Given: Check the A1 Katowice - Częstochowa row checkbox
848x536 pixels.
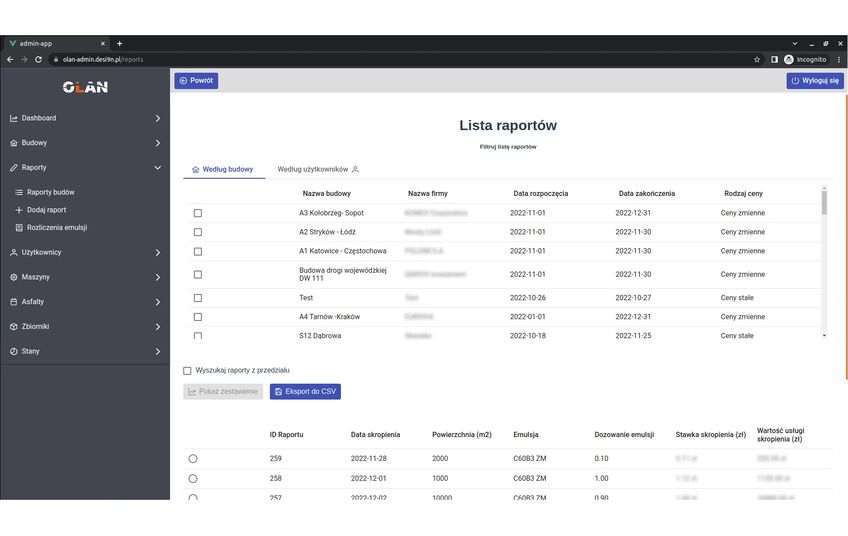Looking at the screenshot, I should pyautogui.click(x=198, y=252).
